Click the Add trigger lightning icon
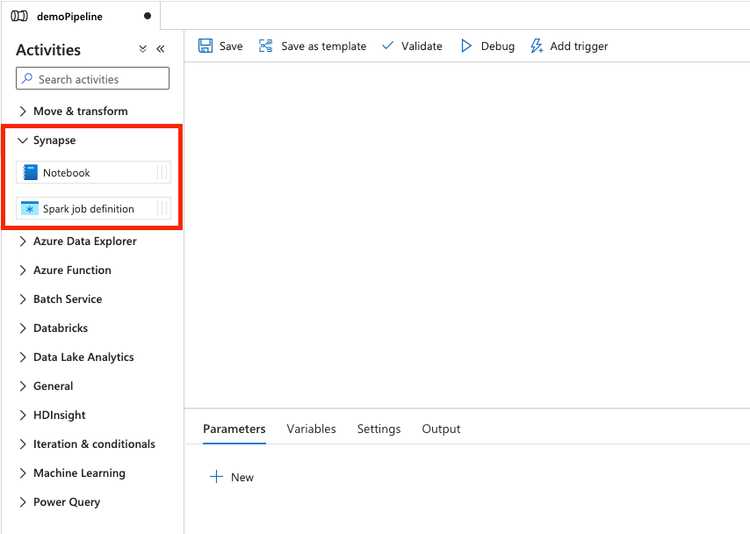Viewport: 750px width, 534px height. [537, 46]
